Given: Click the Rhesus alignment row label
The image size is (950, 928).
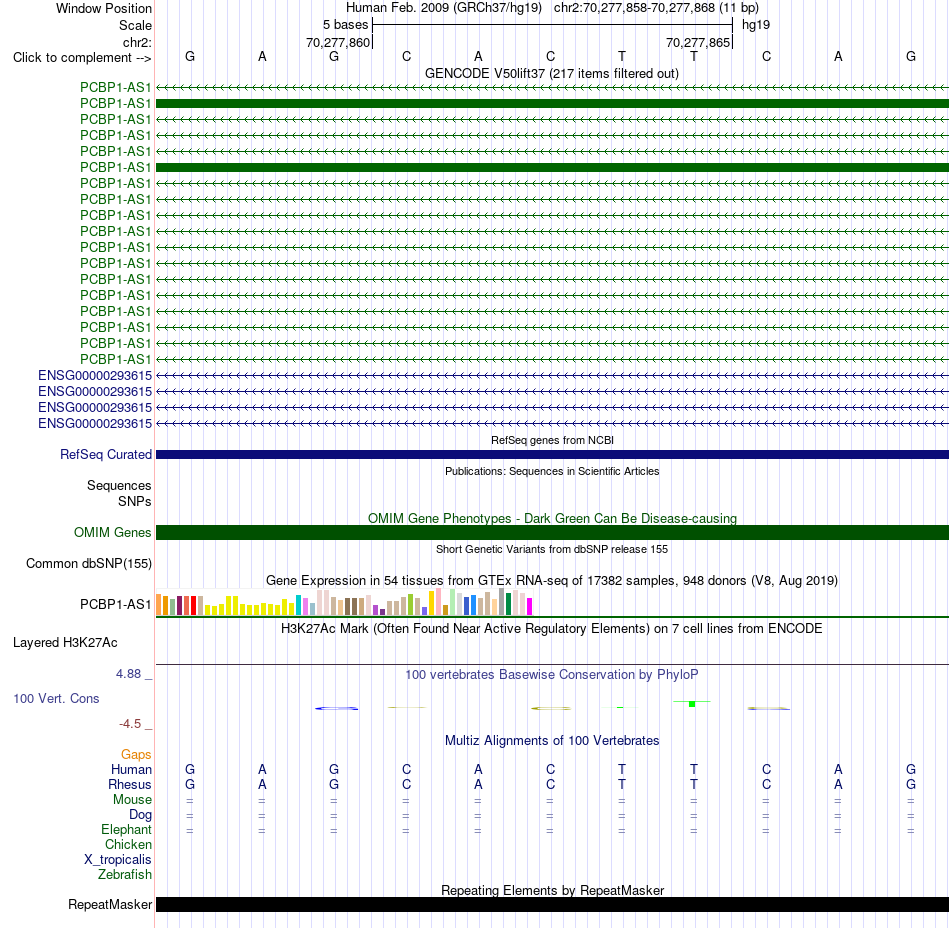Looking at the screenshot, I should 130,784.
